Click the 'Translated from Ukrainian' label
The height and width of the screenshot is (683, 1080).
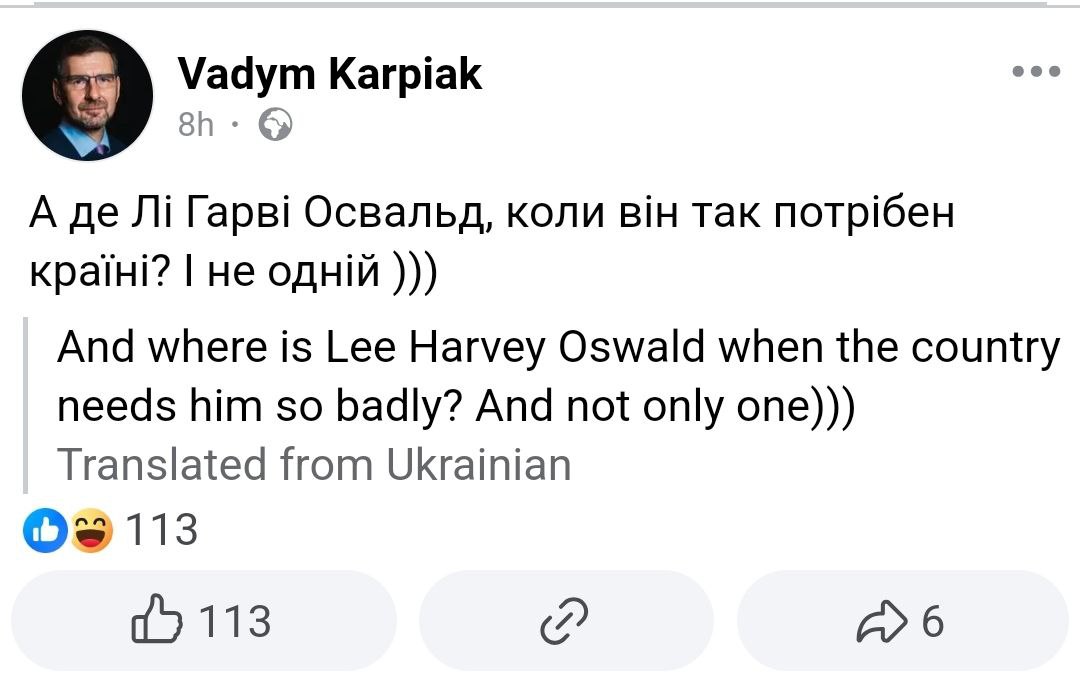click(314, 466)
